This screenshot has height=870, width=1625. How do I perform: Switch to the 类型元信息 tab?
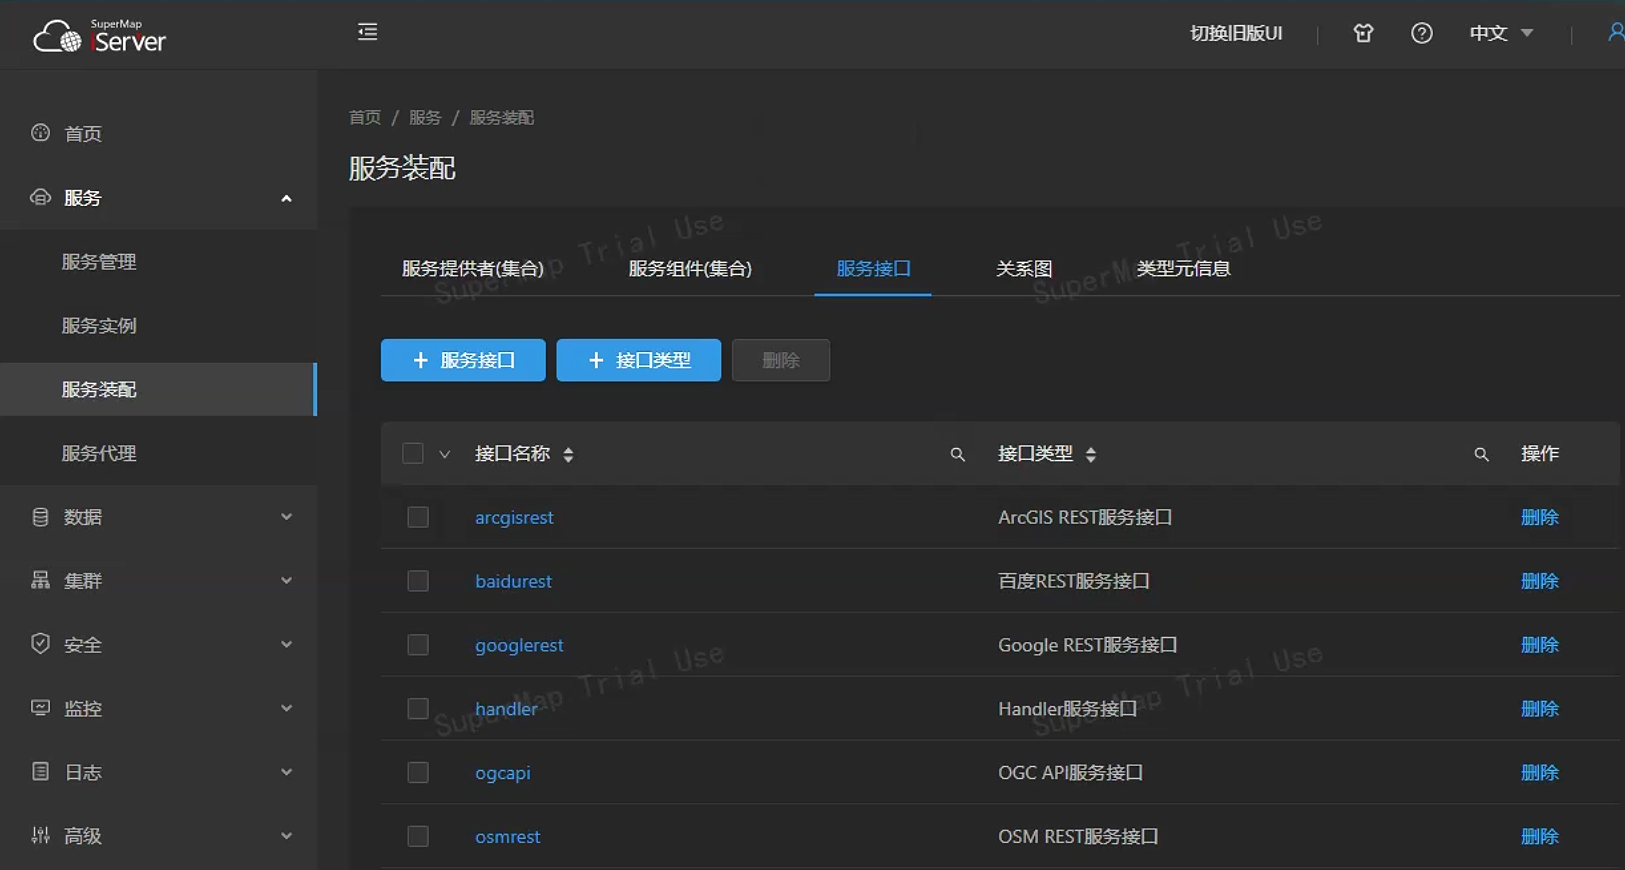[1183, 268]
